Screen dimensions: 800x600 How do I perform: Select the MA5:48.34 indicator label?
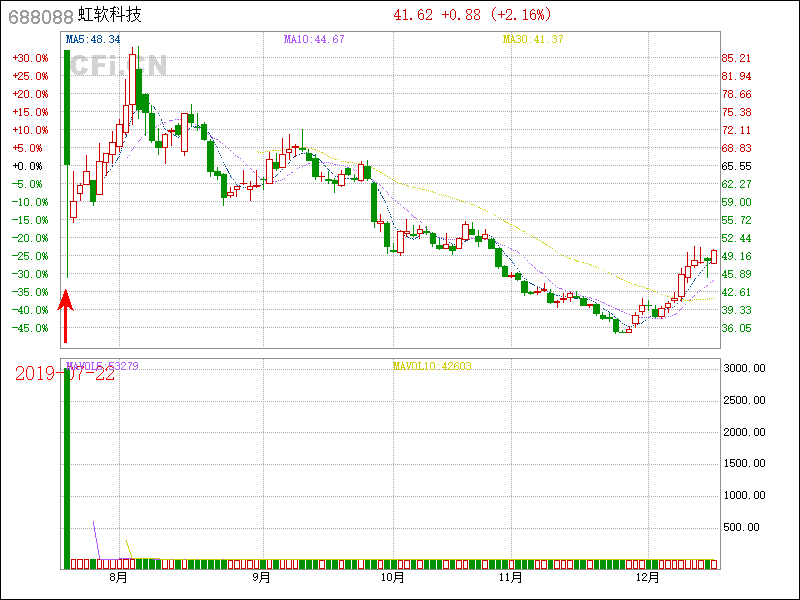(93, 39)
